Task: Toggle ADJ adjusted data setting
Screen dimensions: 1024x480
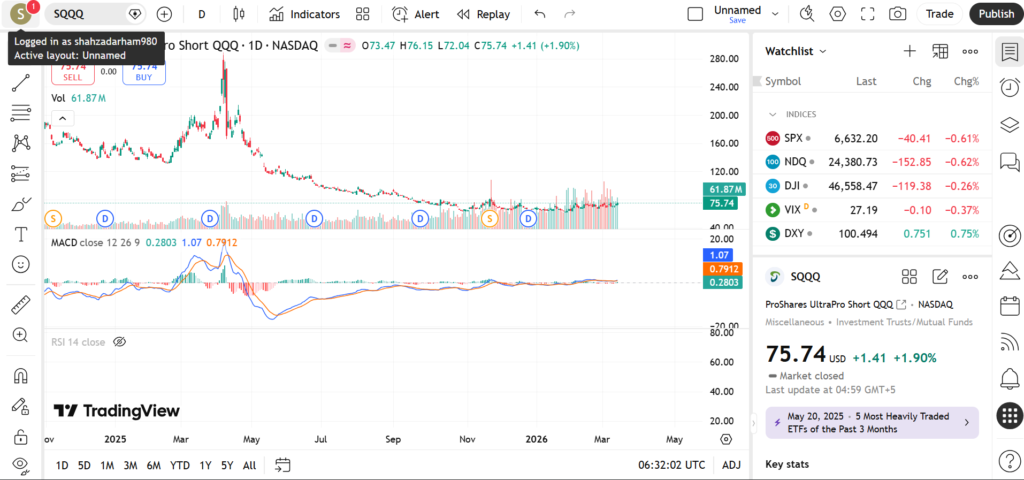Action: click(731, 465)
